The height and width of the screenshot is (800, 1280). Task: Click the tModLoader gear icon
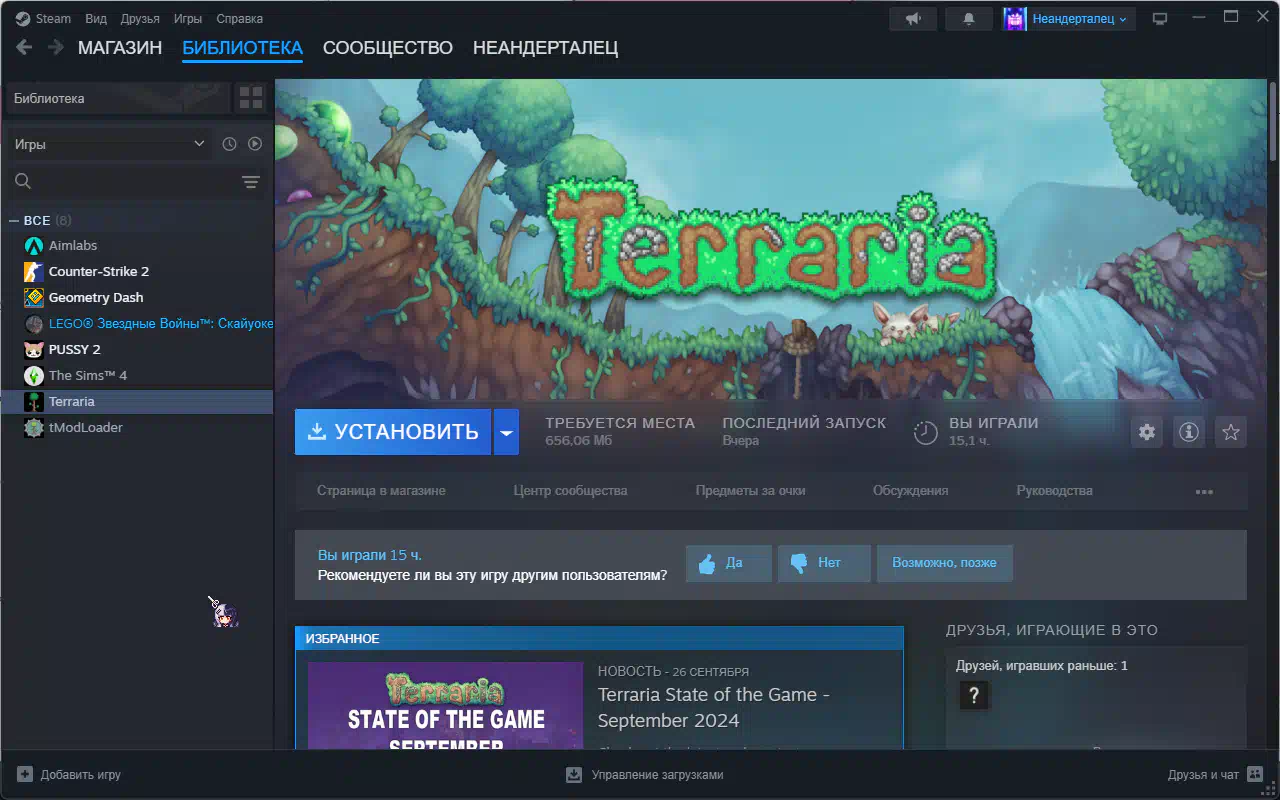pyautogui.click(x=34, y=427)
